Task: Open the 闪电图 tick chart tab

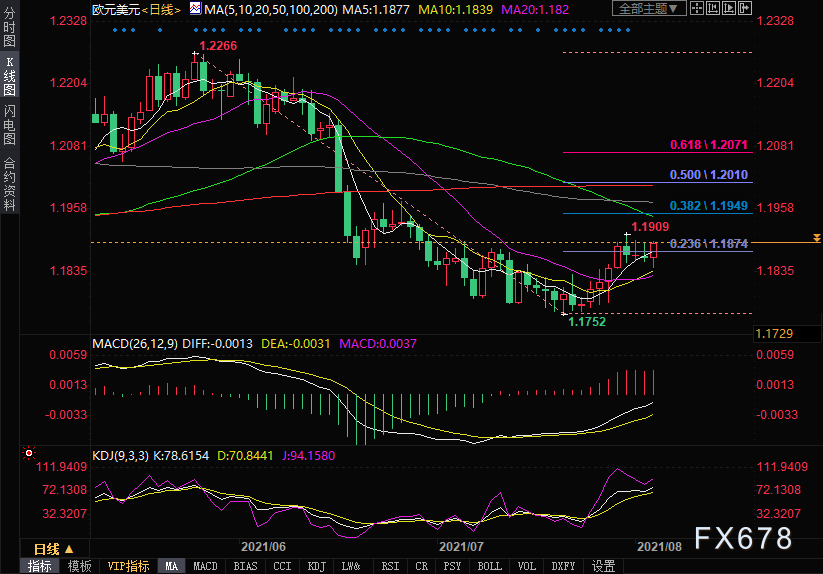Action: tap(9, 124)
